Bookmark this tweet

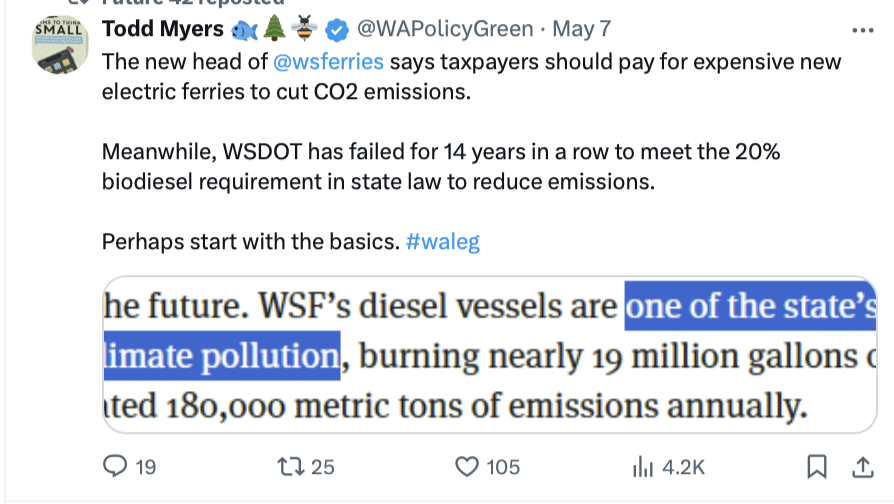point(816,466)
